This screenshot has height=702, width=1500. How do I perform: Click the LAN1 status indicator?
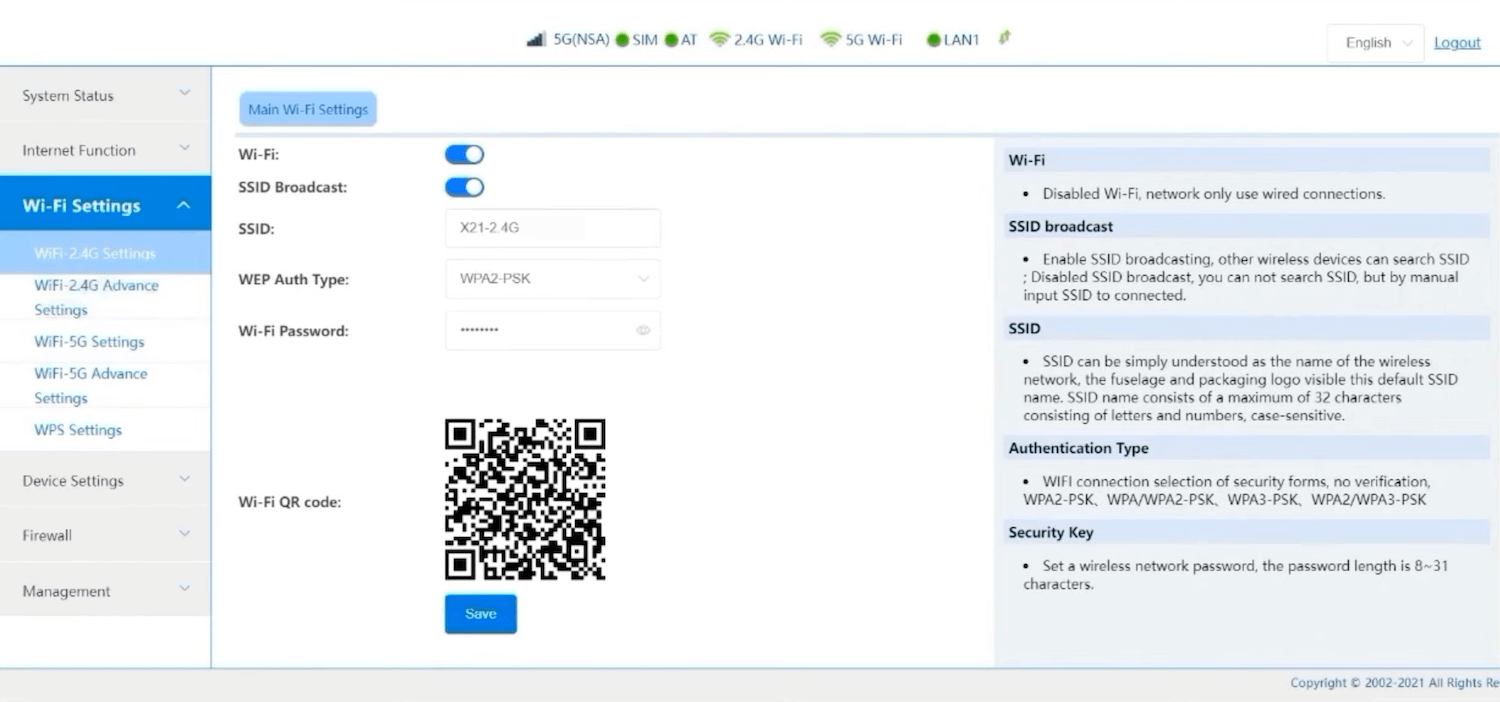pos(935,39)
